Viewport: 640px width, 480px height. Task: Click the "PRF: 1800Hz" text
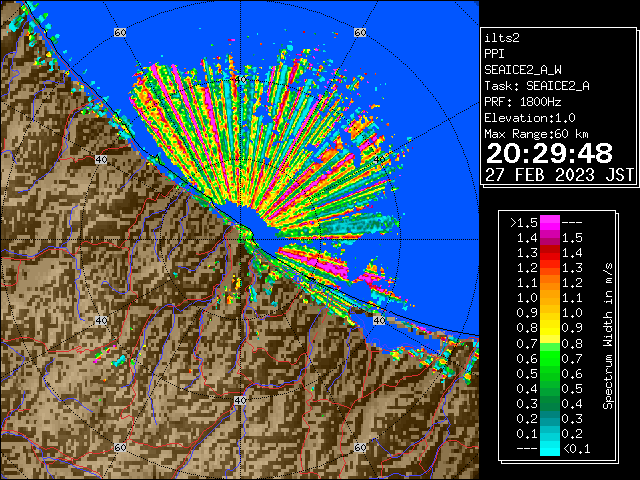[x=523, y=102]
